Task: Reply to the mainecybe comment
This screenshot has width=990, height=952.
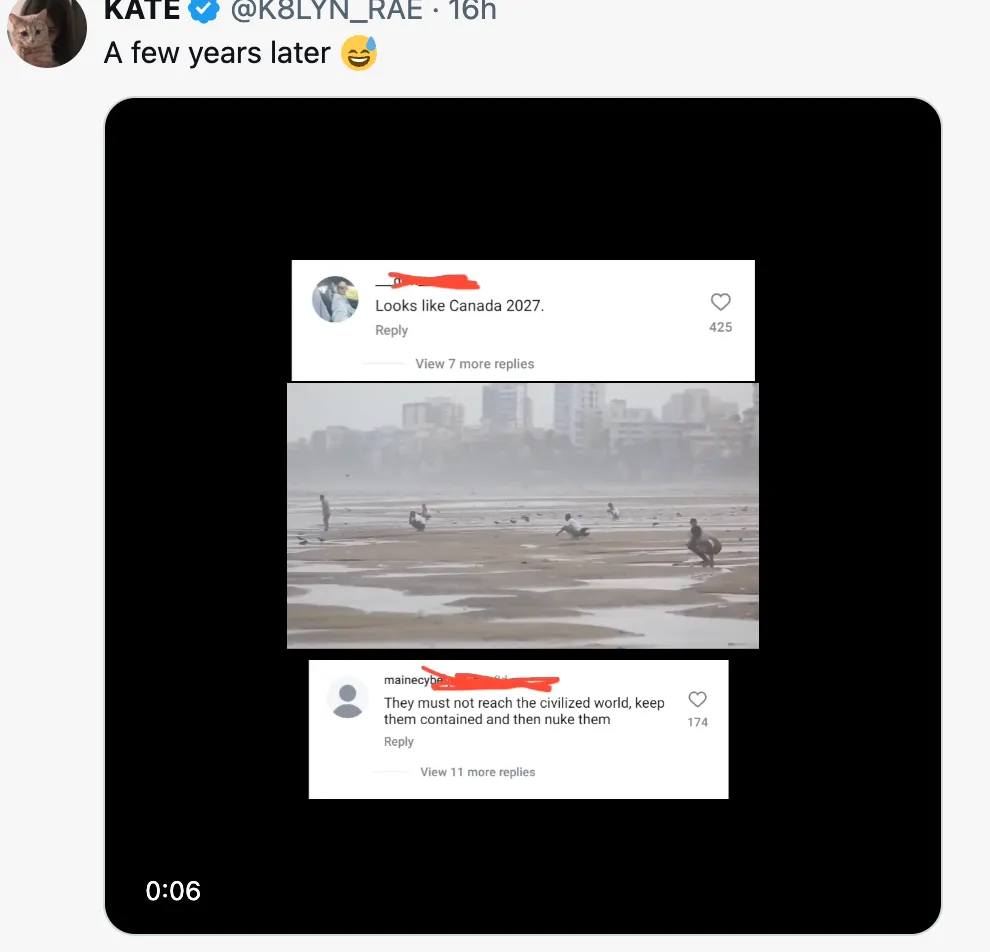Action: (x=398, y=742)
